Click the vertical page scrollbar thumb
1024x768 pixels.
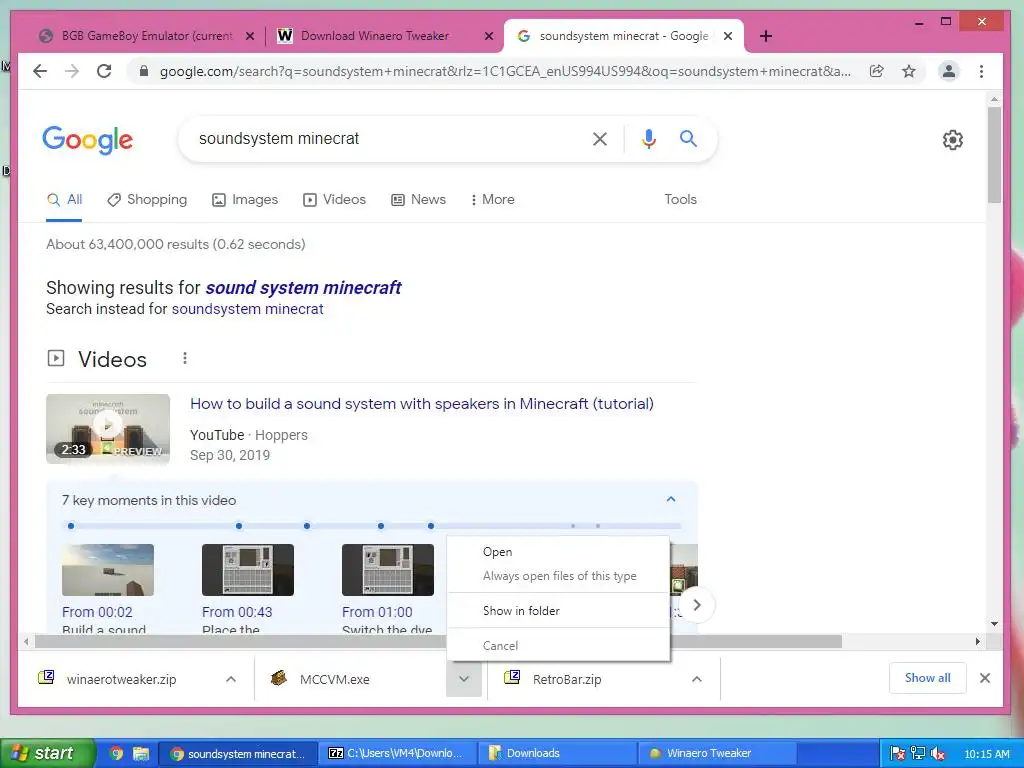pyautogui.click(x=994, y=155)
